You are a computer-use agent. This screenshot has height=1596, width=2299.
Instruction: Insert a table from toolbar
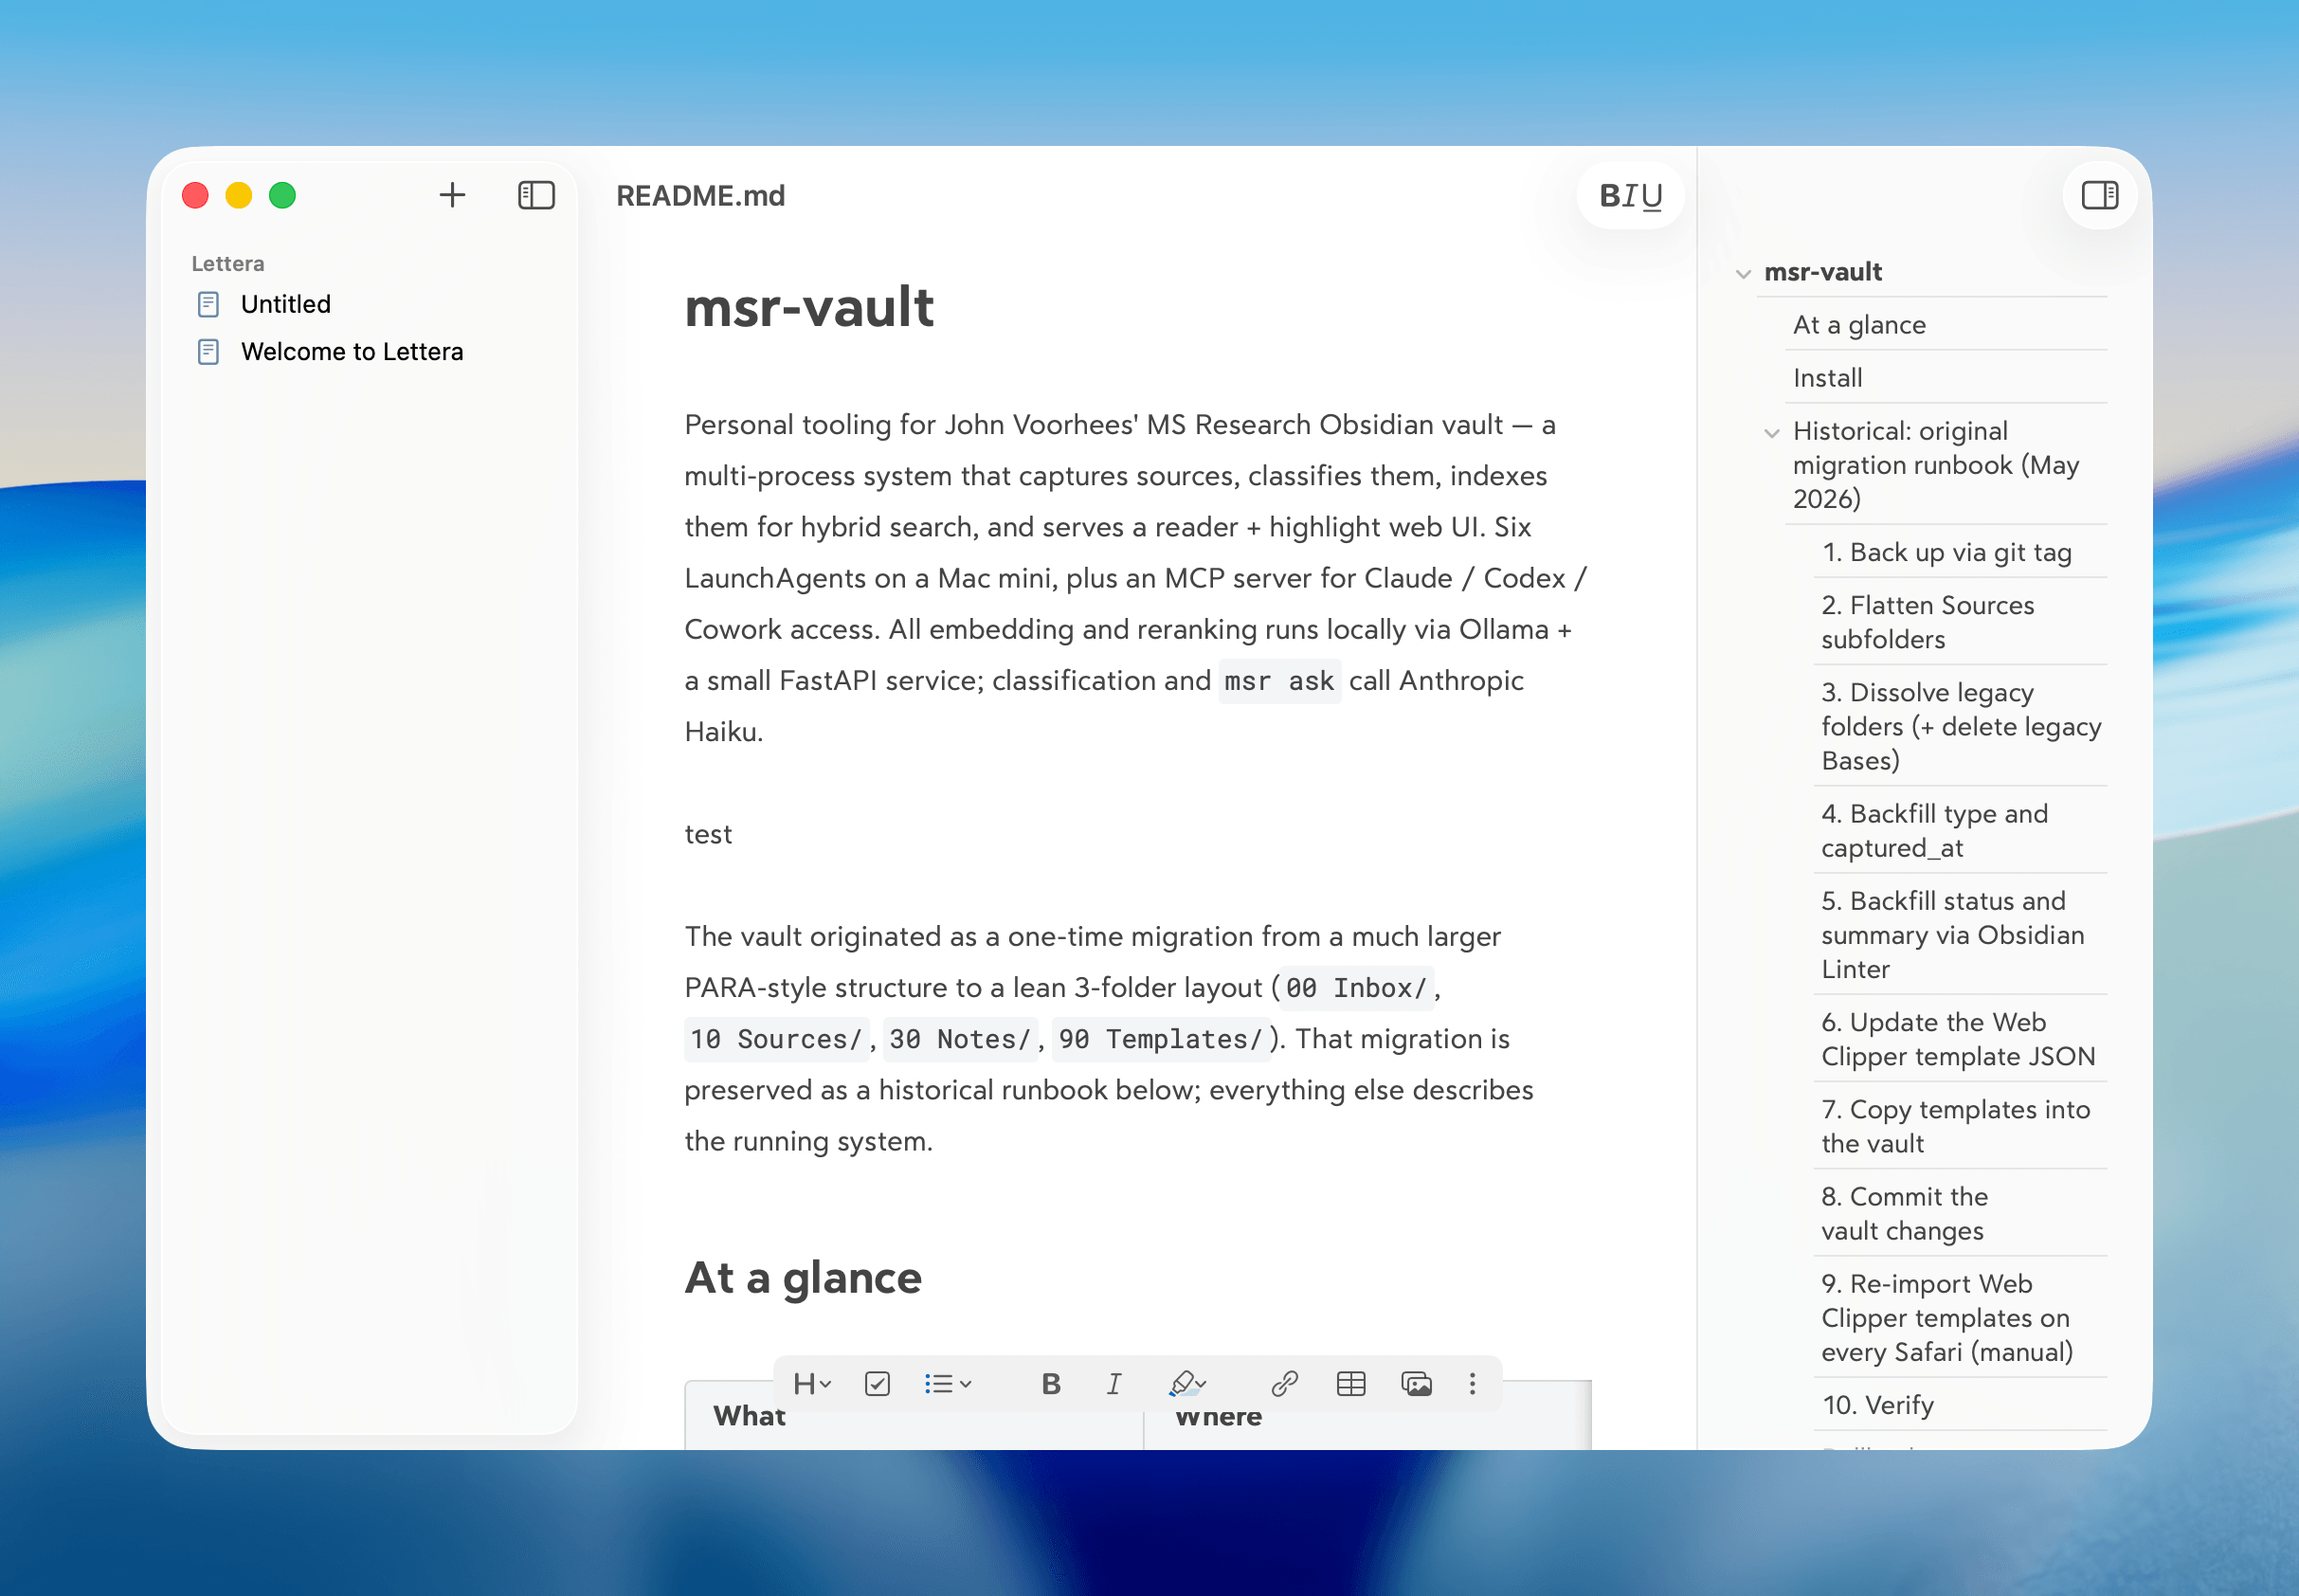(x=1351, y=1384)
